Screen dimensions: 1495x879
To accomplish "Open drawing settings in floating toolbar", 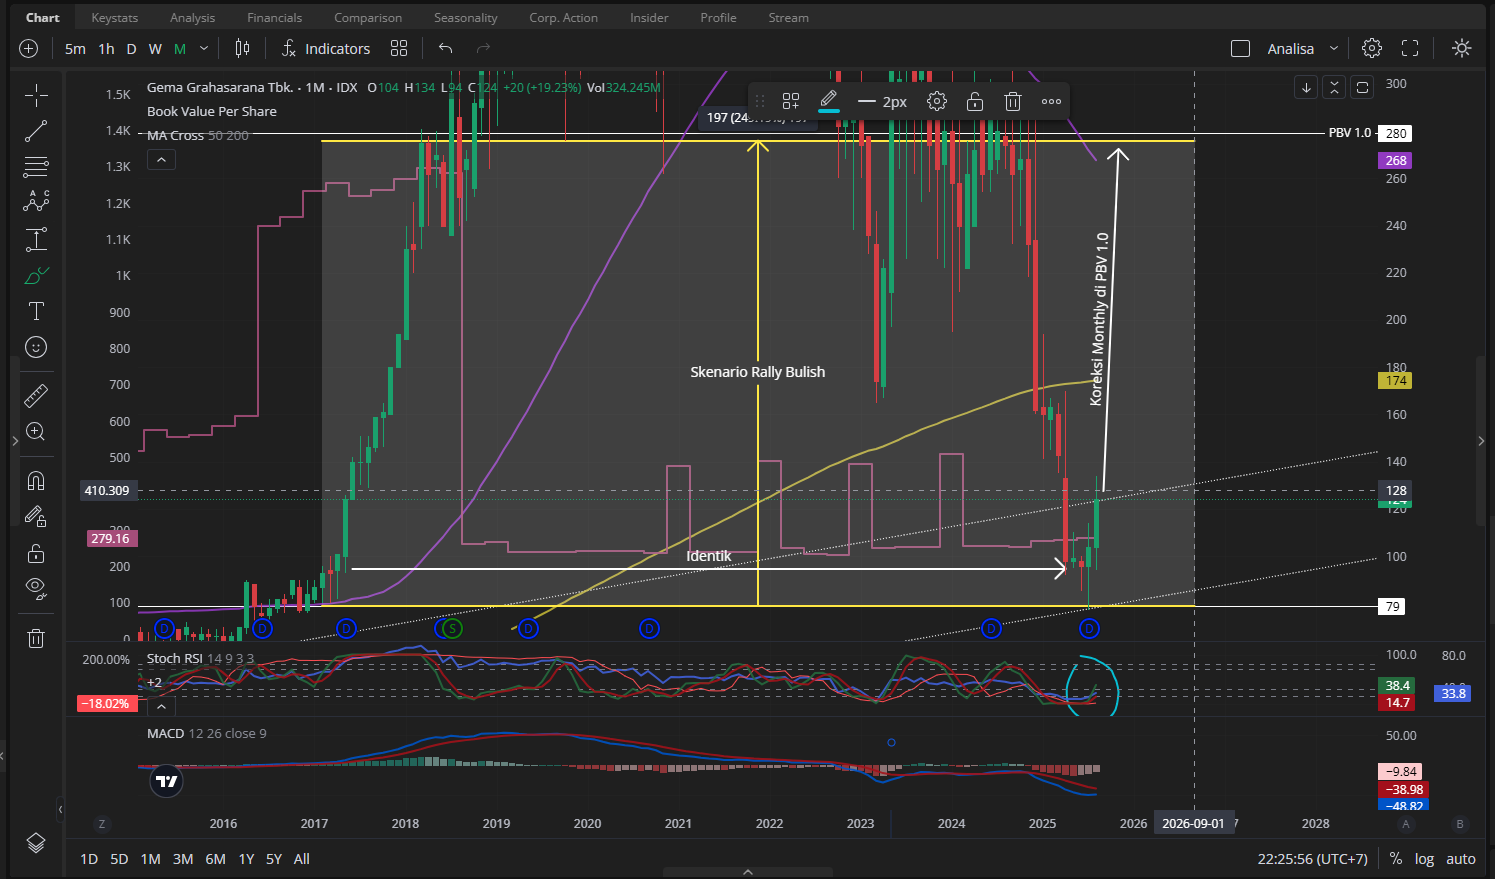I will 937,101.
